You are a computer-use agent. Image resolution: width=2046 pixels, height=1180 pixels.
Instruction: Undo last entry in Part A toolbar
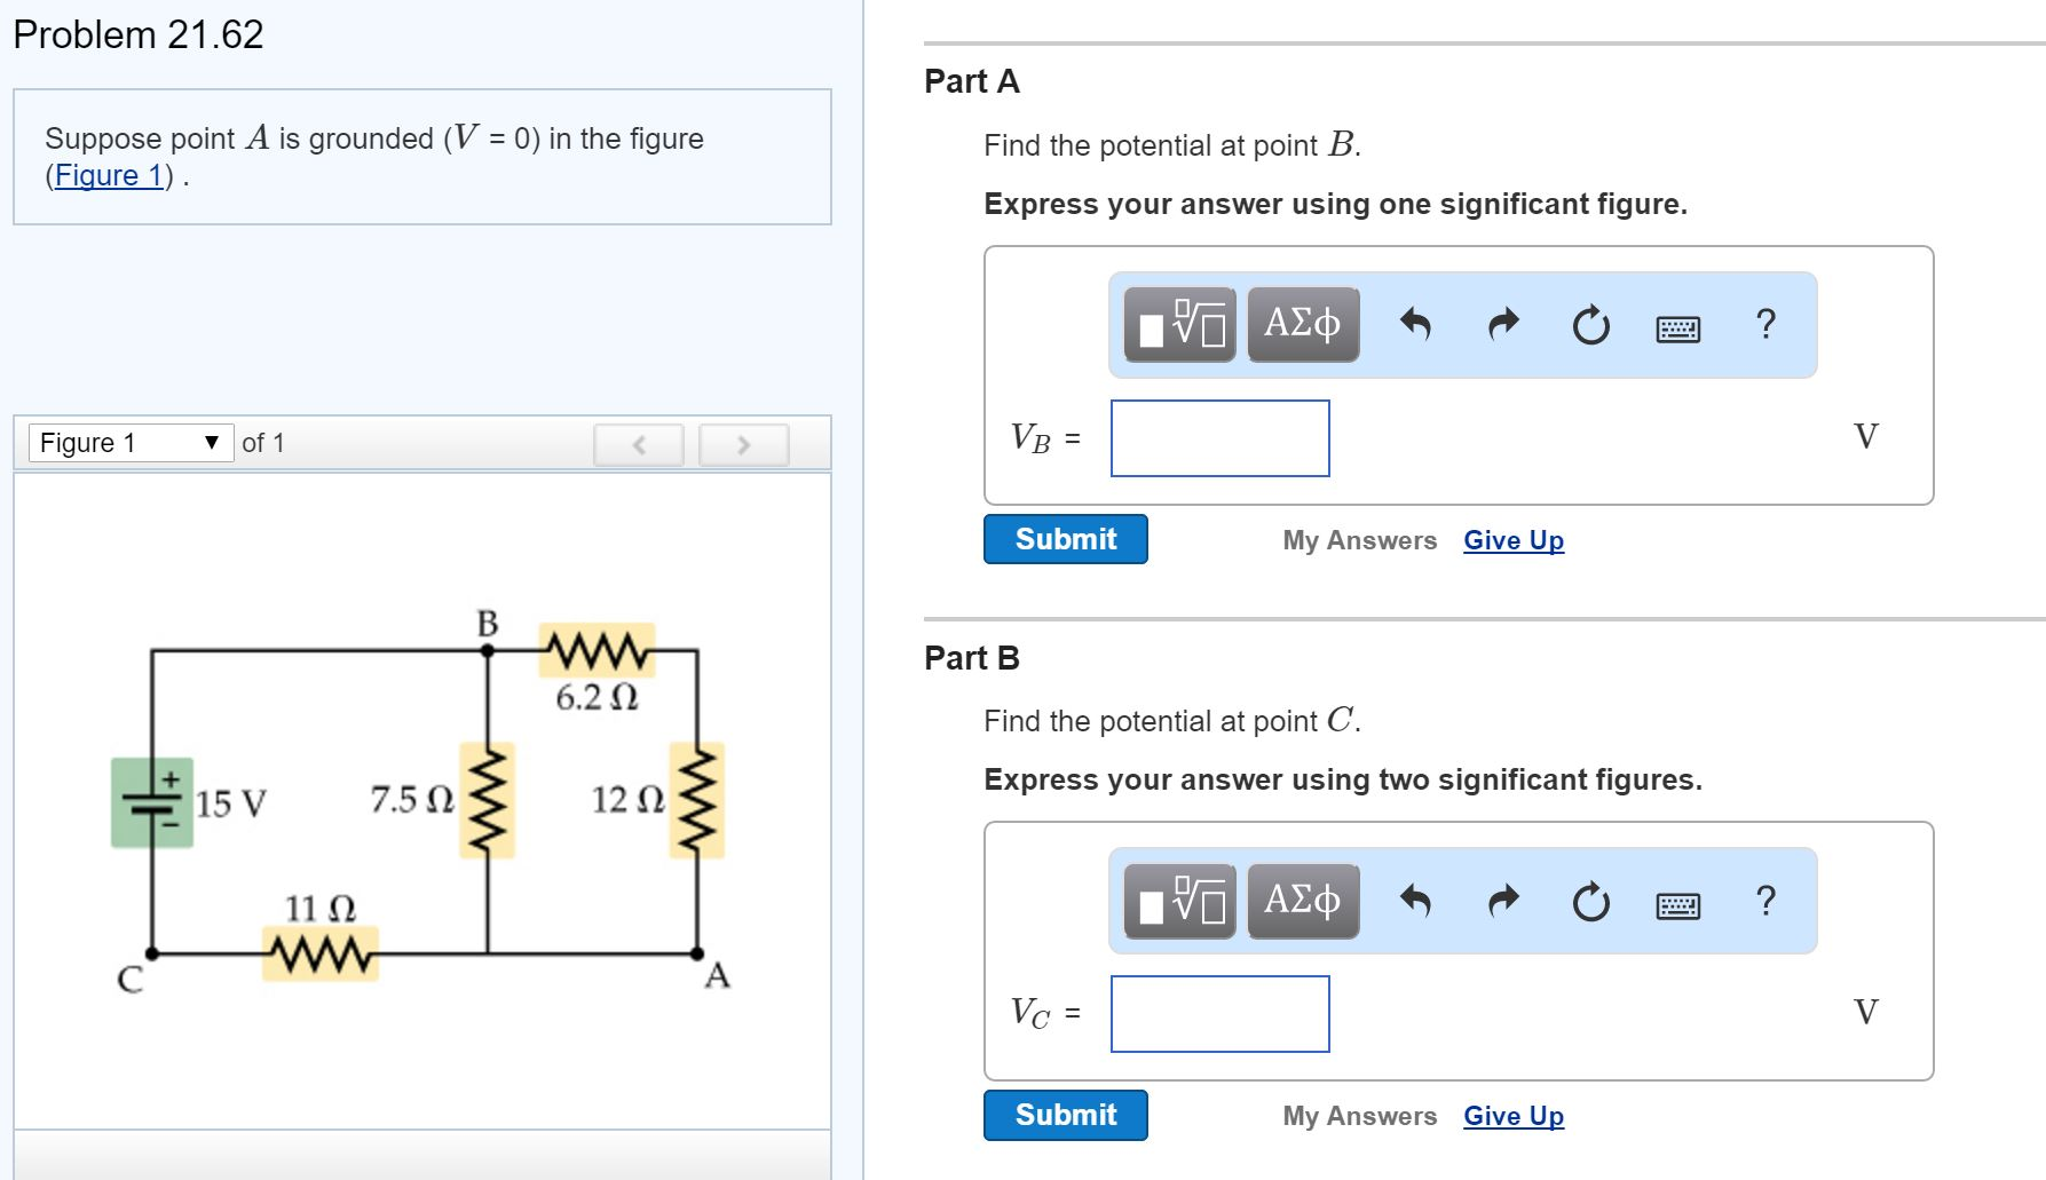click(x=1415, y=325)
